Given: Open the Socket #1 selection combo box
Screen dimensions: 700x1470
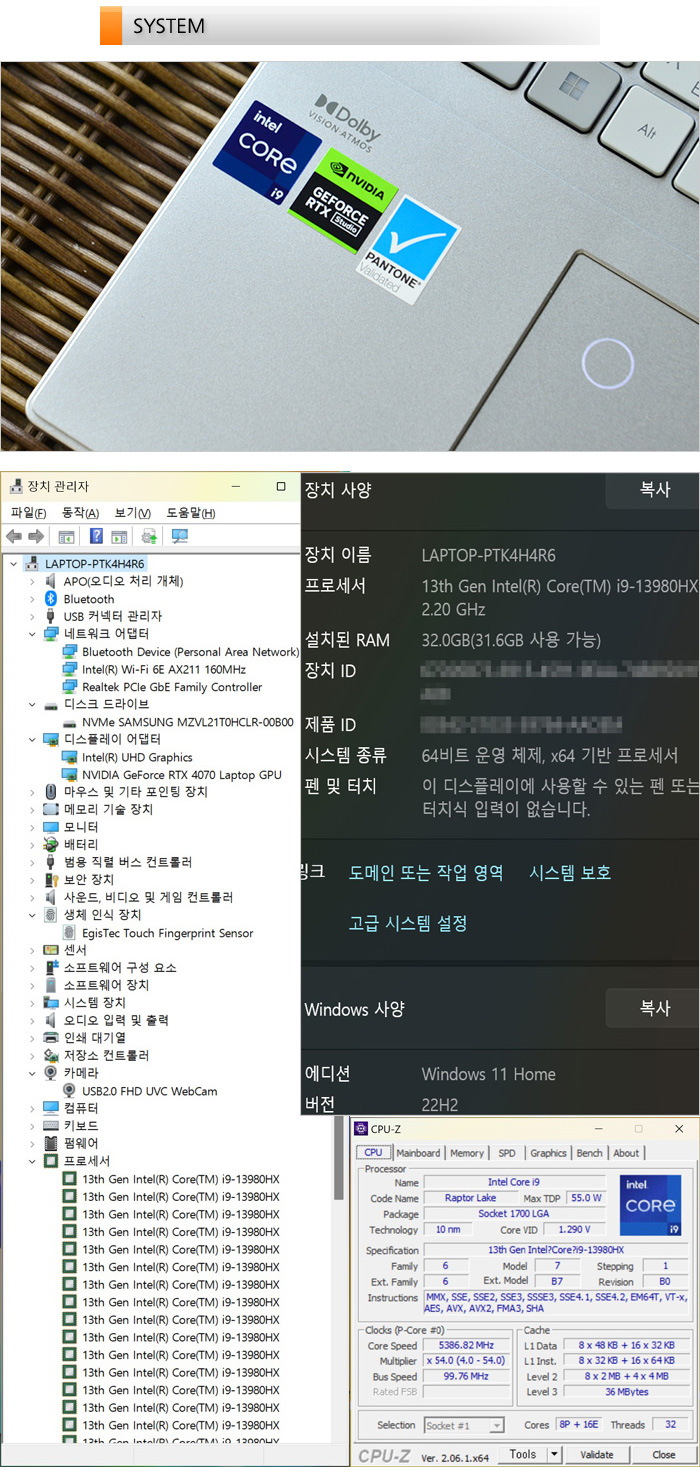Looking at the screenshot, I should tap(464, 1425).
